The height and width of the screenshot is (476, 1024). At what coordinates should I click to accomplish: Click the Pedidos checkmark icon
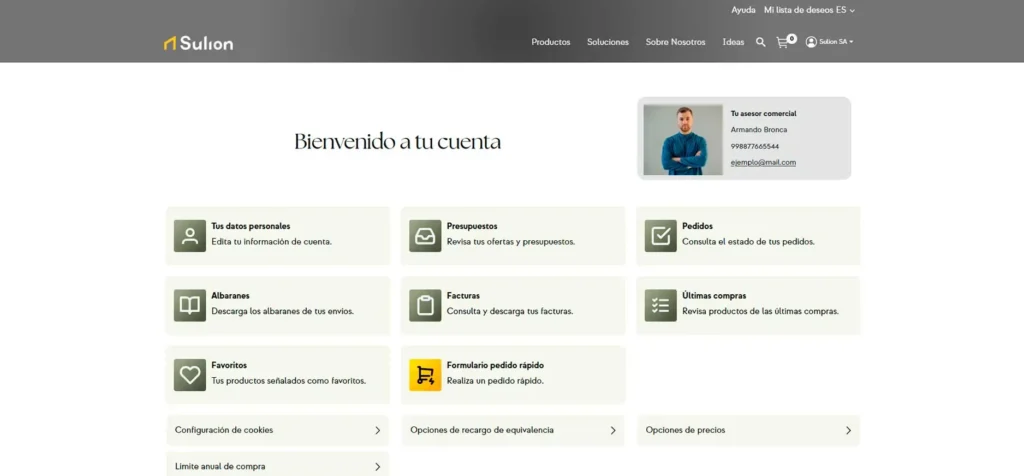[661, 236]
